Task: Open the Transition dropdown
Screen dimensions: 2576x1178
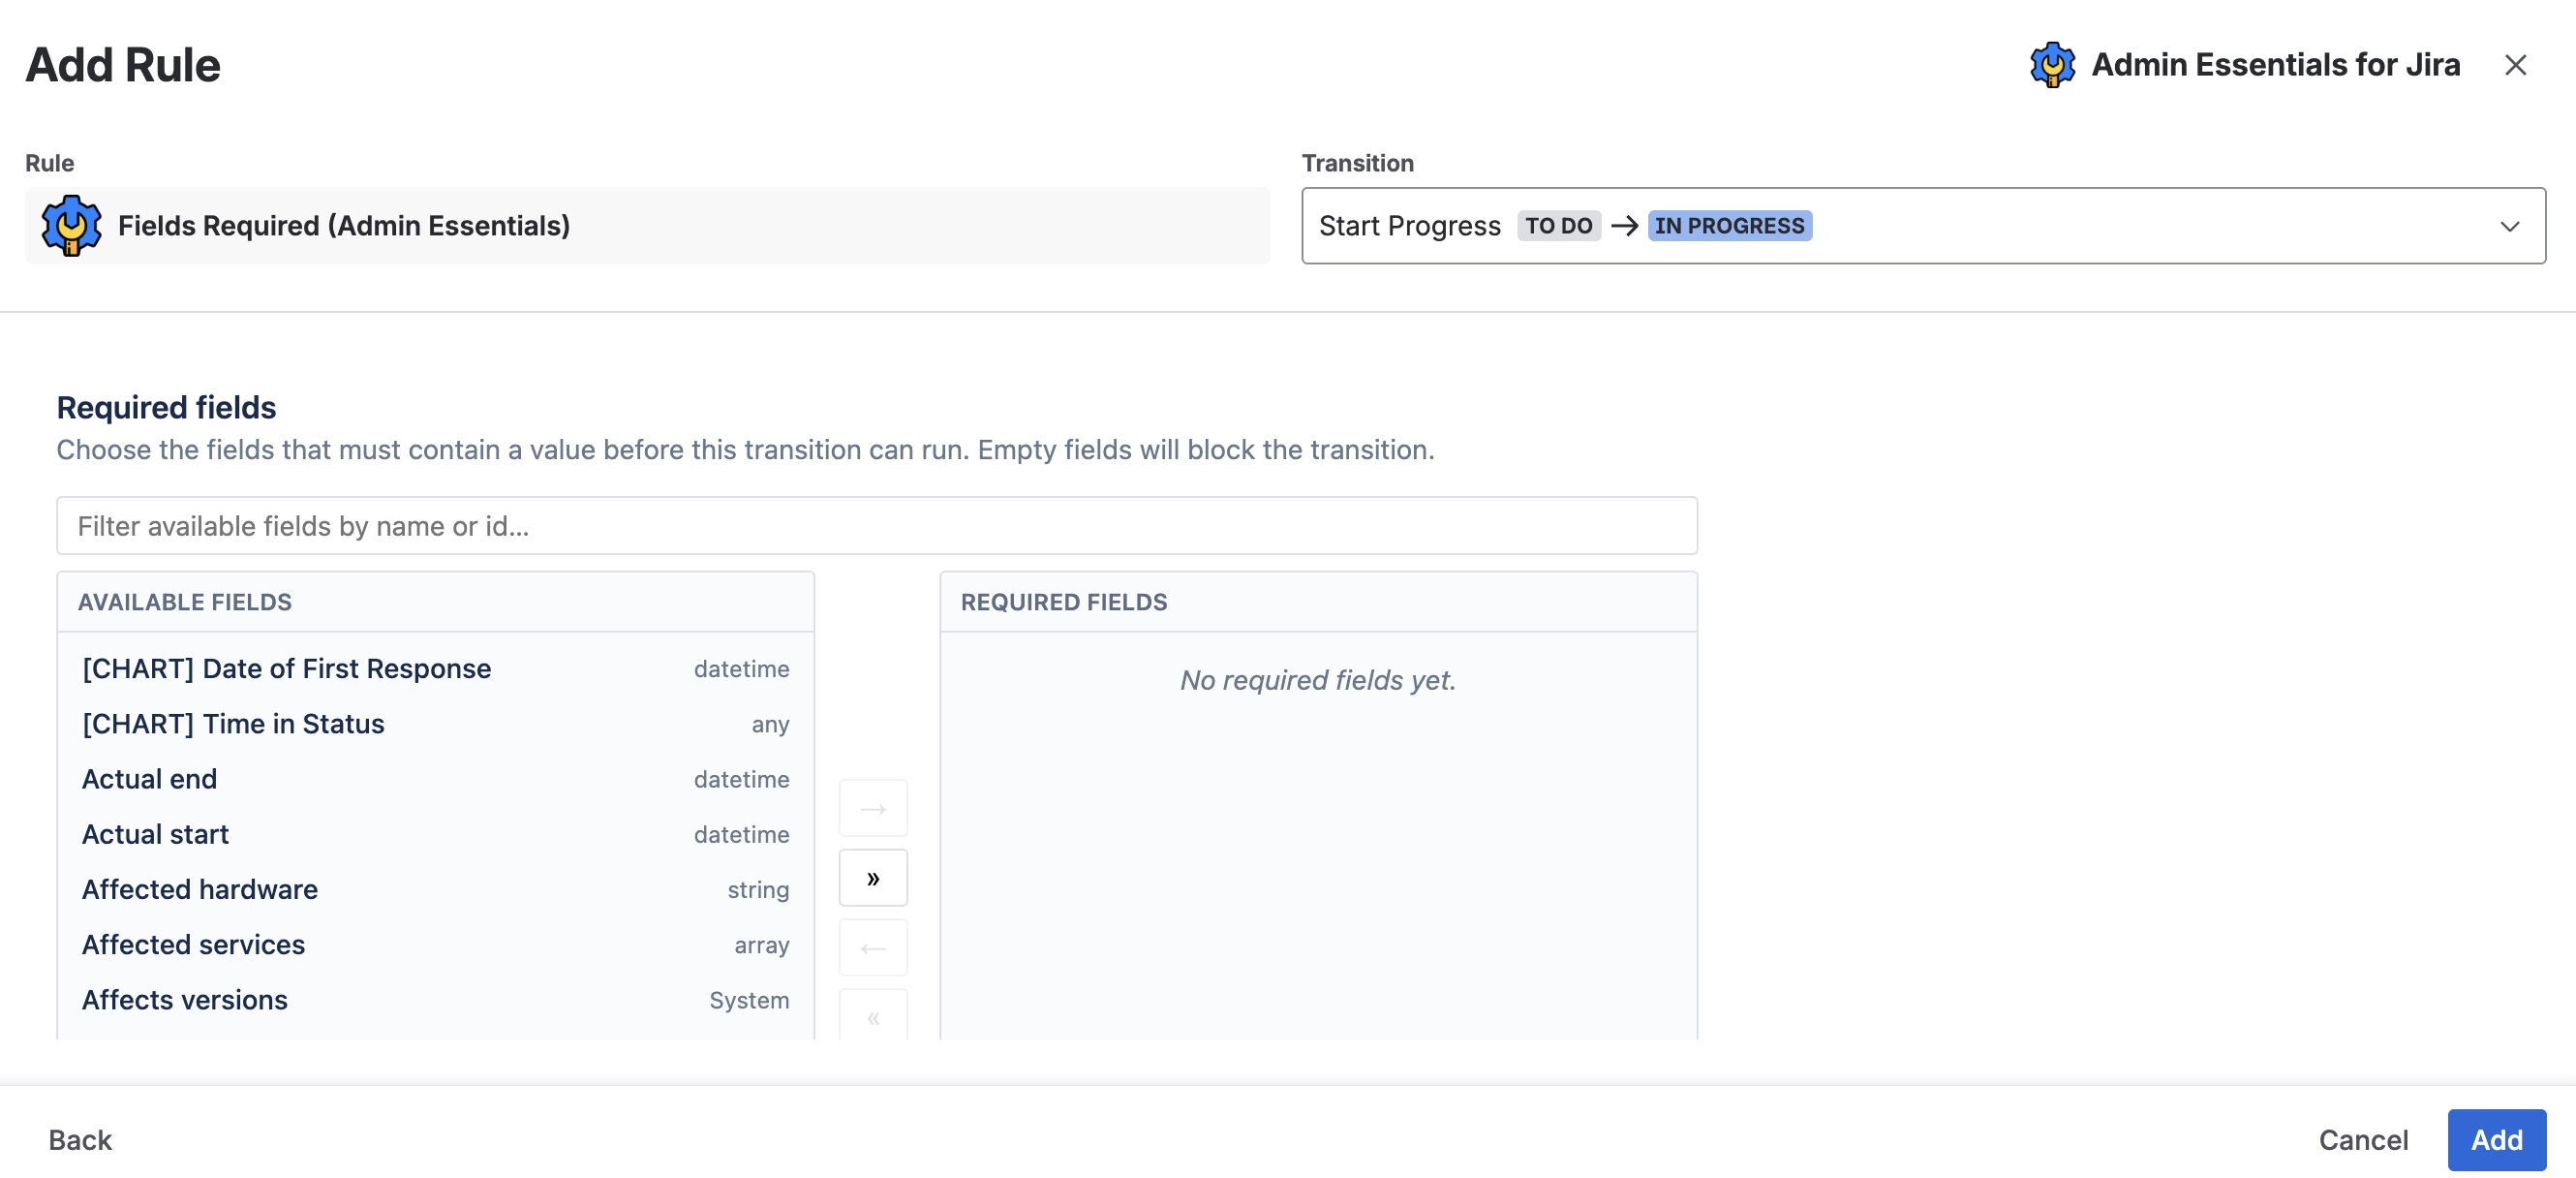Action: click(1923, 226)
